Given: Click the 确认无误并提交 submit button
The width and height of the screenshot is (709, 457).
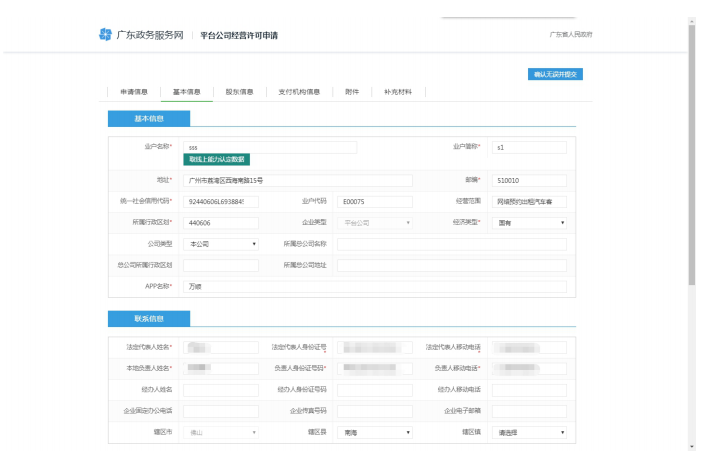Looking at the screenshot, I should pyautogui.click(x=554, y=74).
